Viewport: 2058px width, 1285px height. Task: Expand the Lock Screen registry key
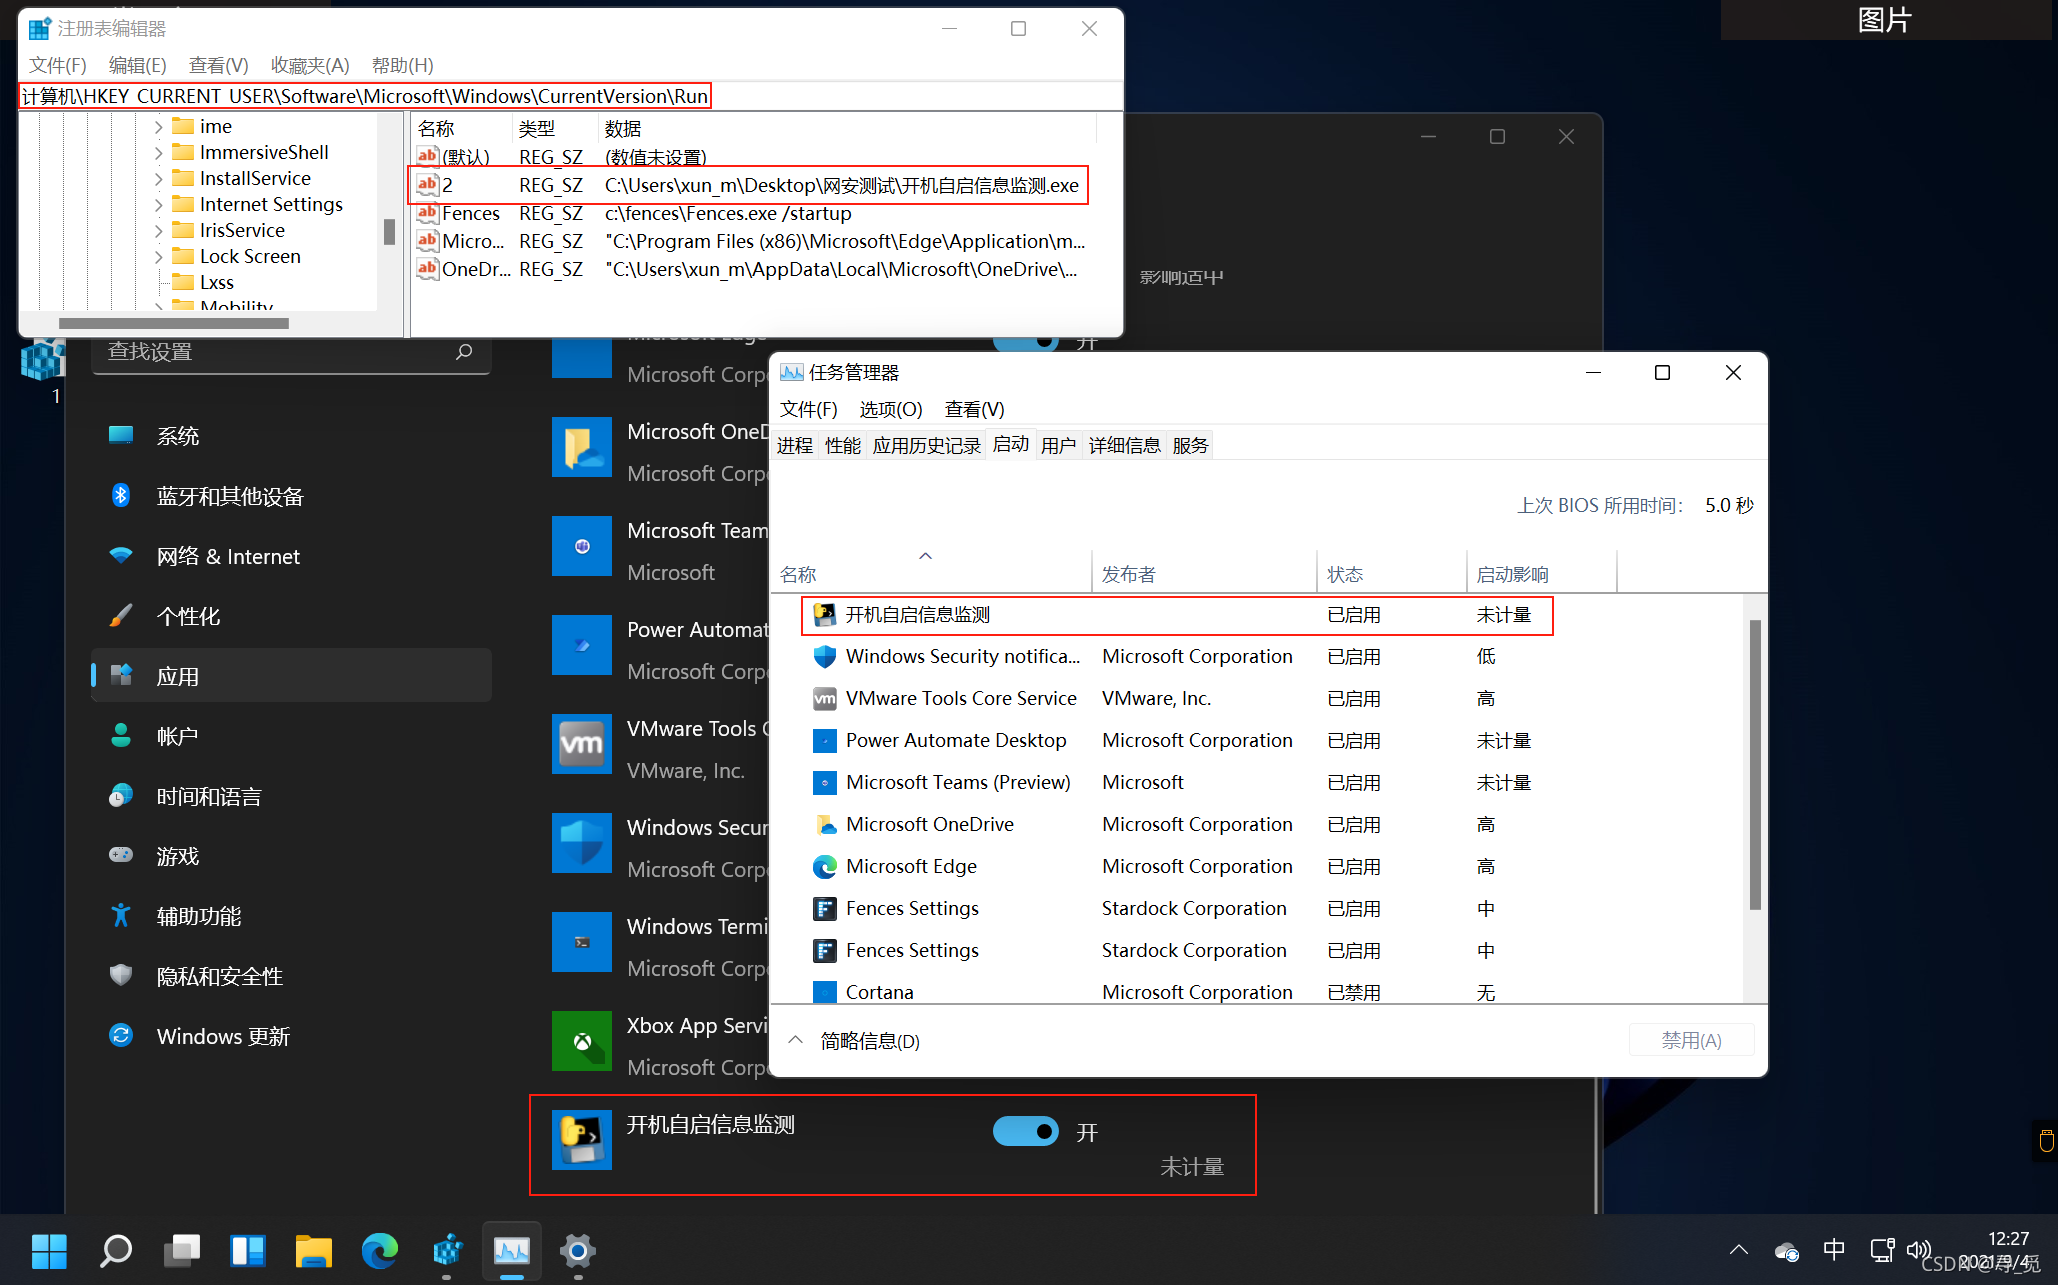point(158,257)
